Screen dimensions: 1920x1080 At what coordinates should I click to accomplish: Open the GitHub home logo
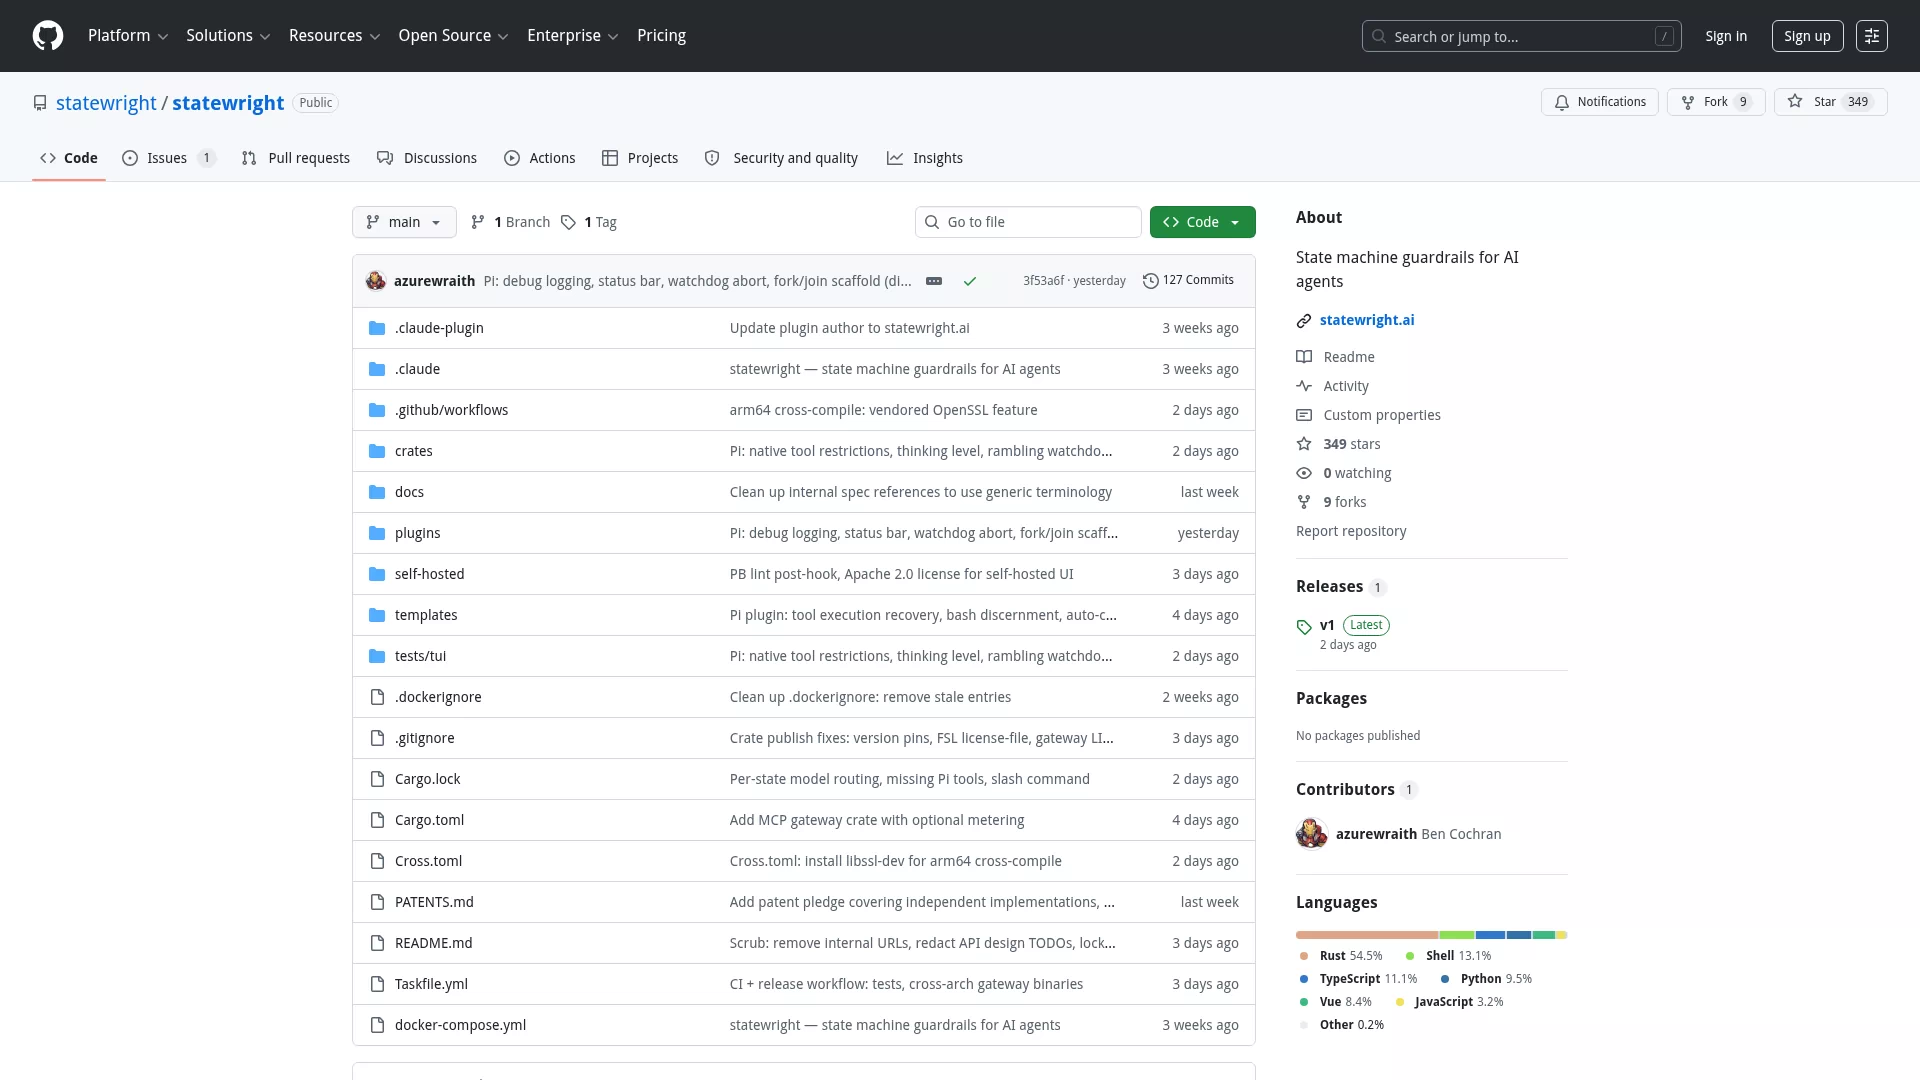(x=48, y=36)
